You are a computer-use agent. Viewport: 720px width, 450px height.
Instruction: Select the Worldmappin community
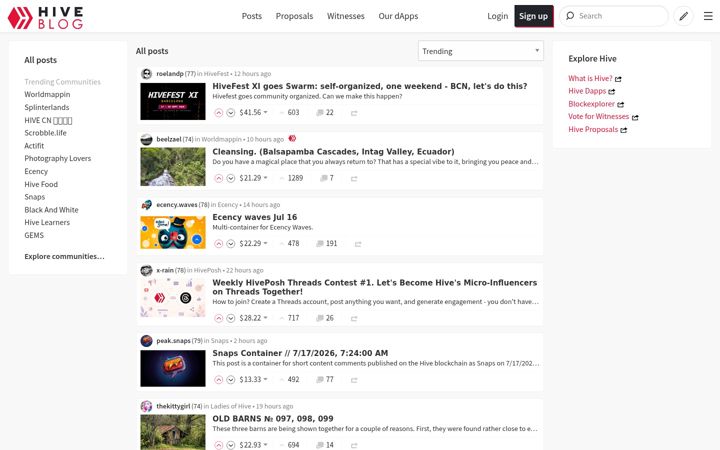coord(47,94)
